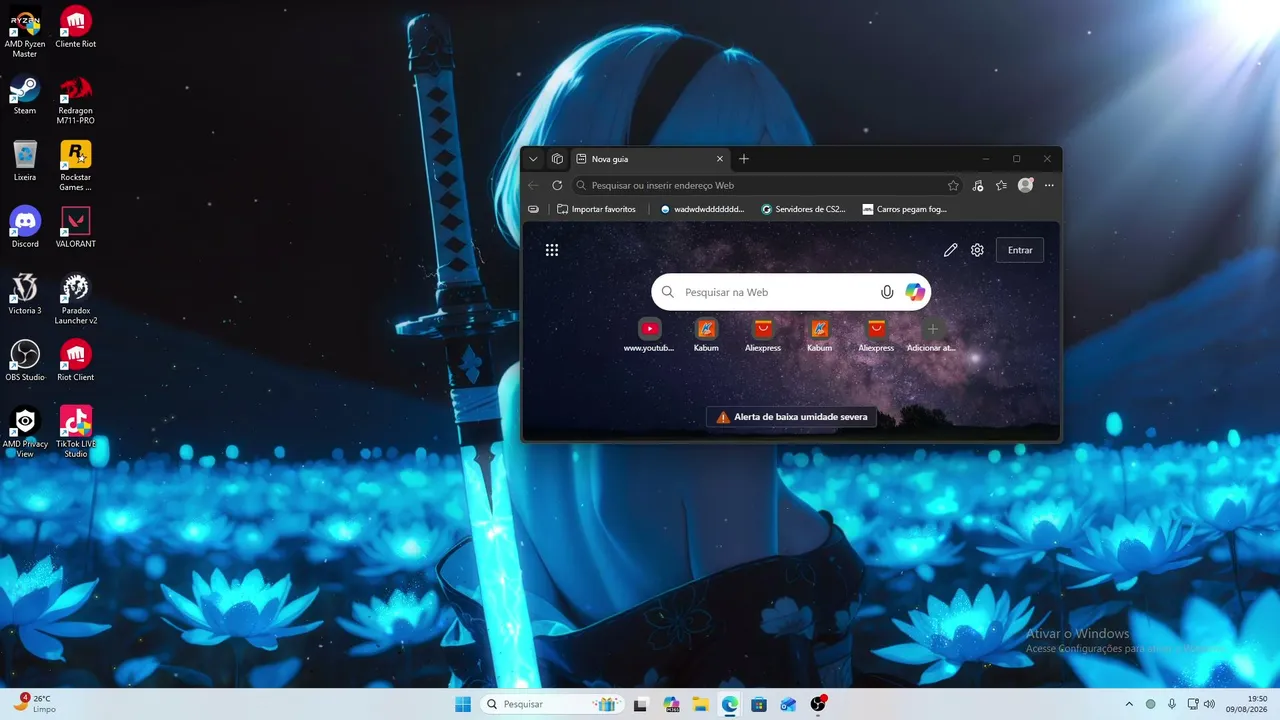Open tab actions menu icon in Edge
Image resolution: width=1280 pixels, height=720 pixels.
[557, 159]
